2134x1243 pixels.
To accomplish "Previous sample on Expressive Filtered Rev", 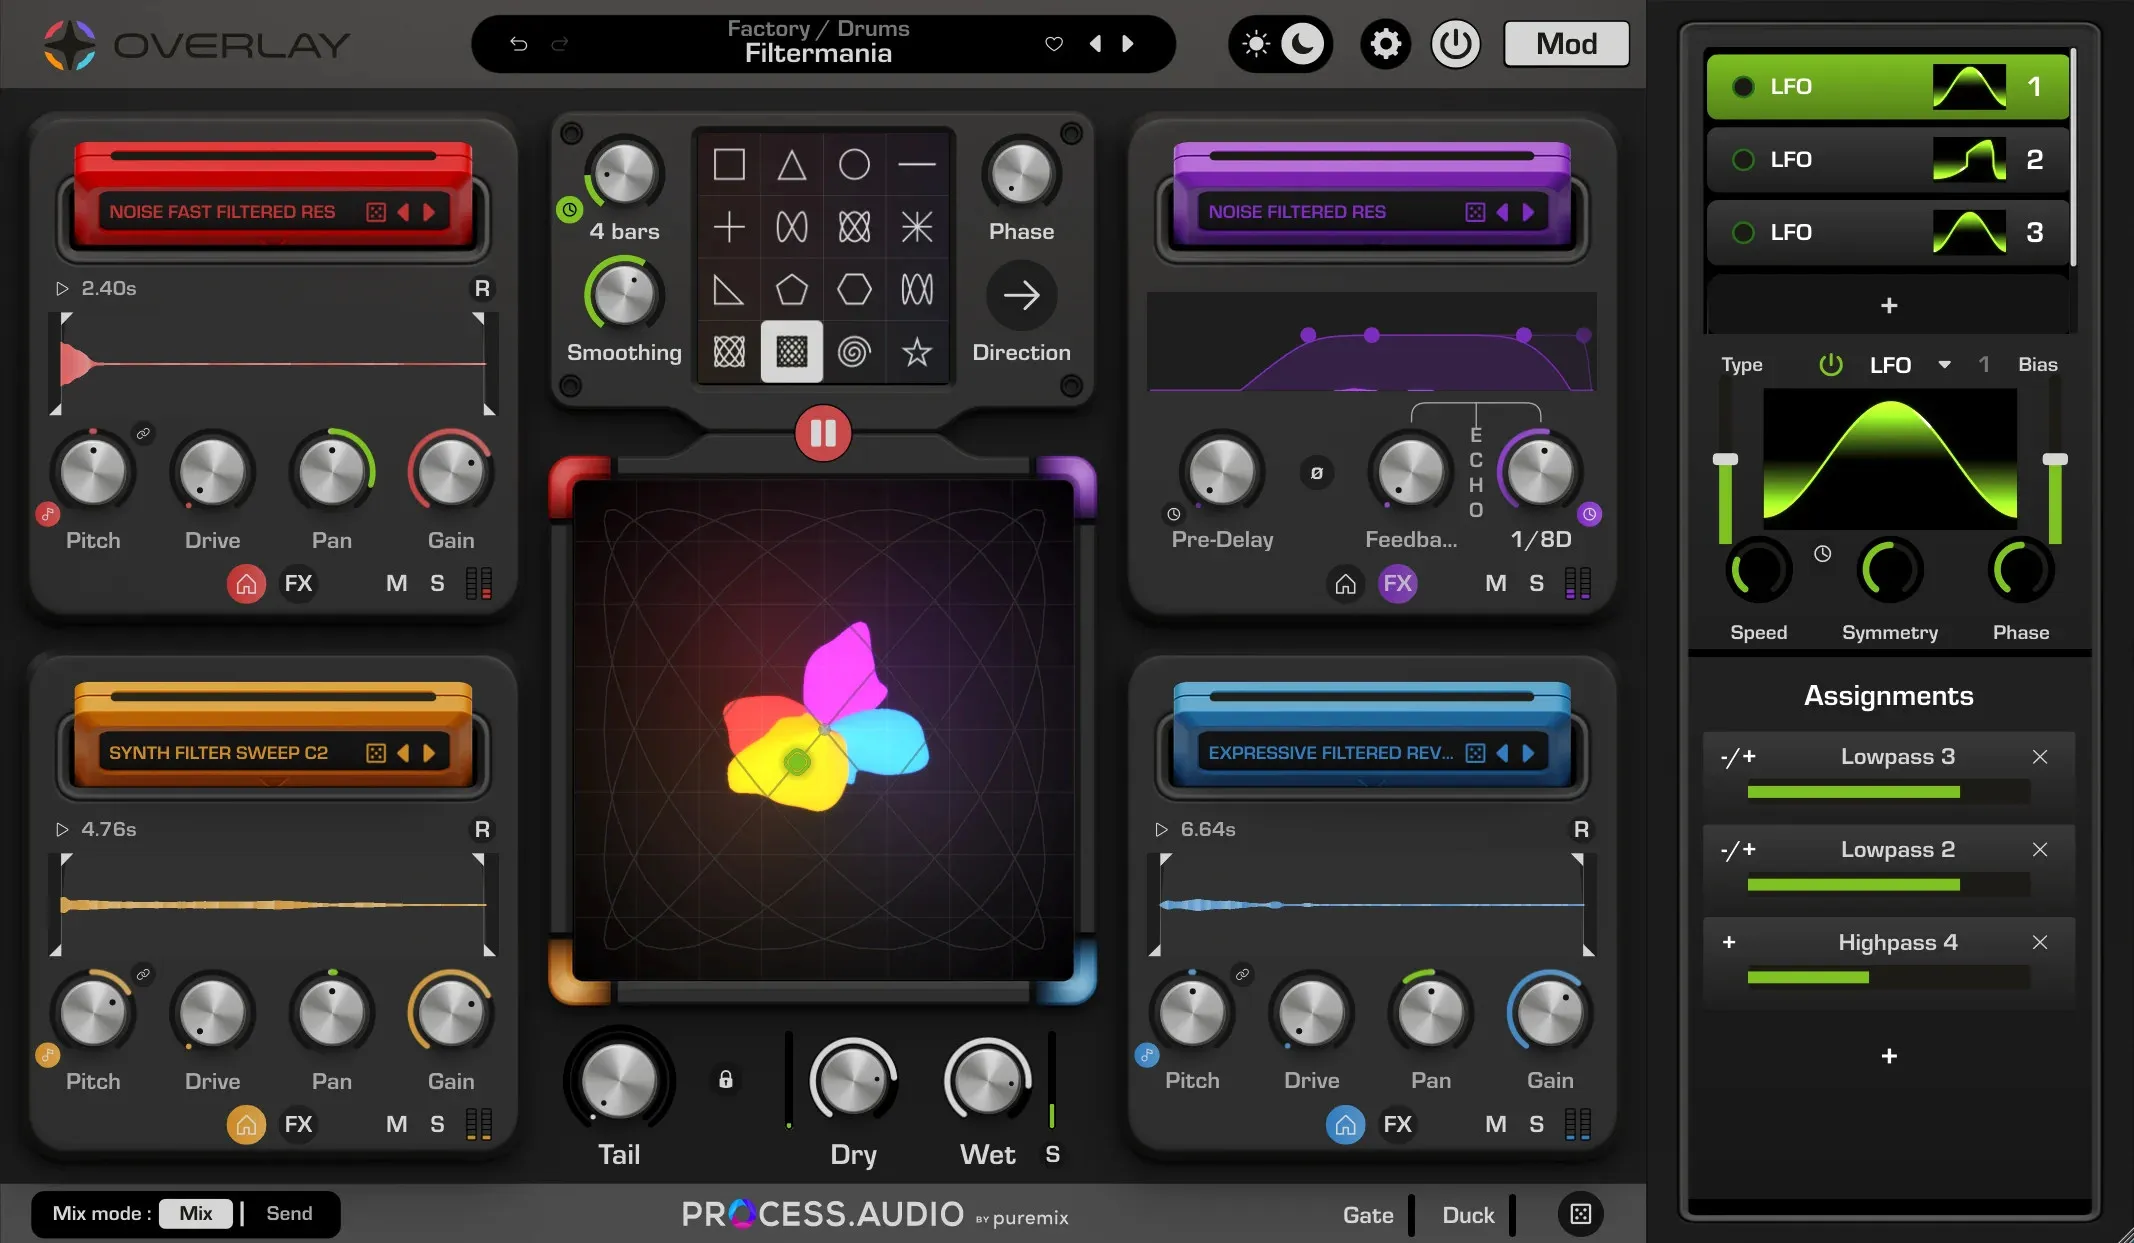I will coord(1502,753).
